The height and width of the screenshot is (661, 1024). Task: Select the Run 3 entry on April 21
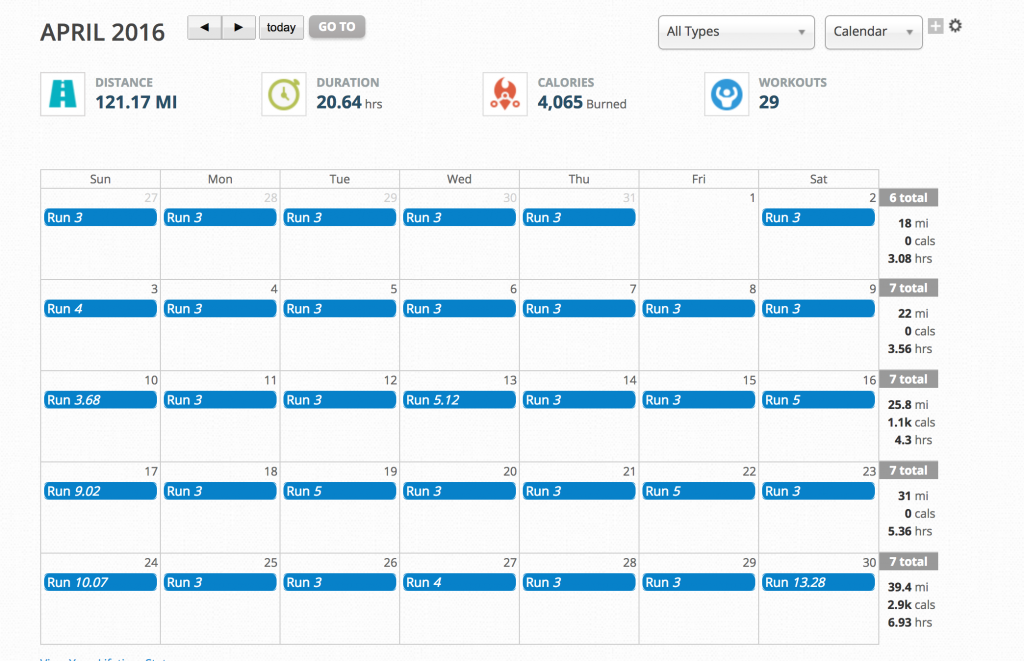(x=579, y=491)
